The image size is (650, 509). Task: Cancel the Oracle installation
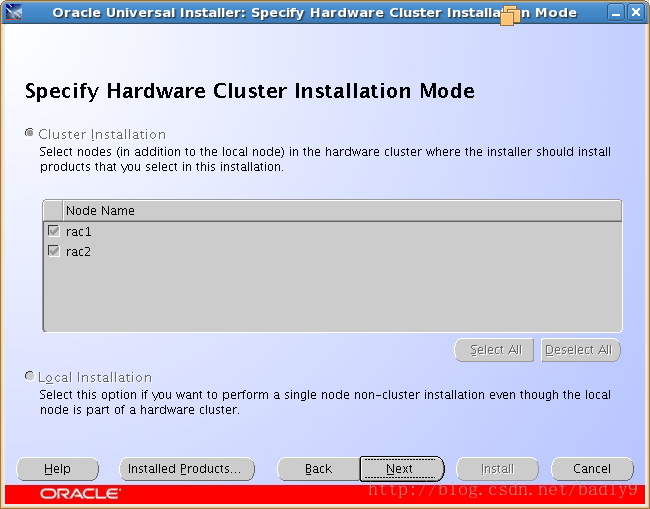[592, 469]
